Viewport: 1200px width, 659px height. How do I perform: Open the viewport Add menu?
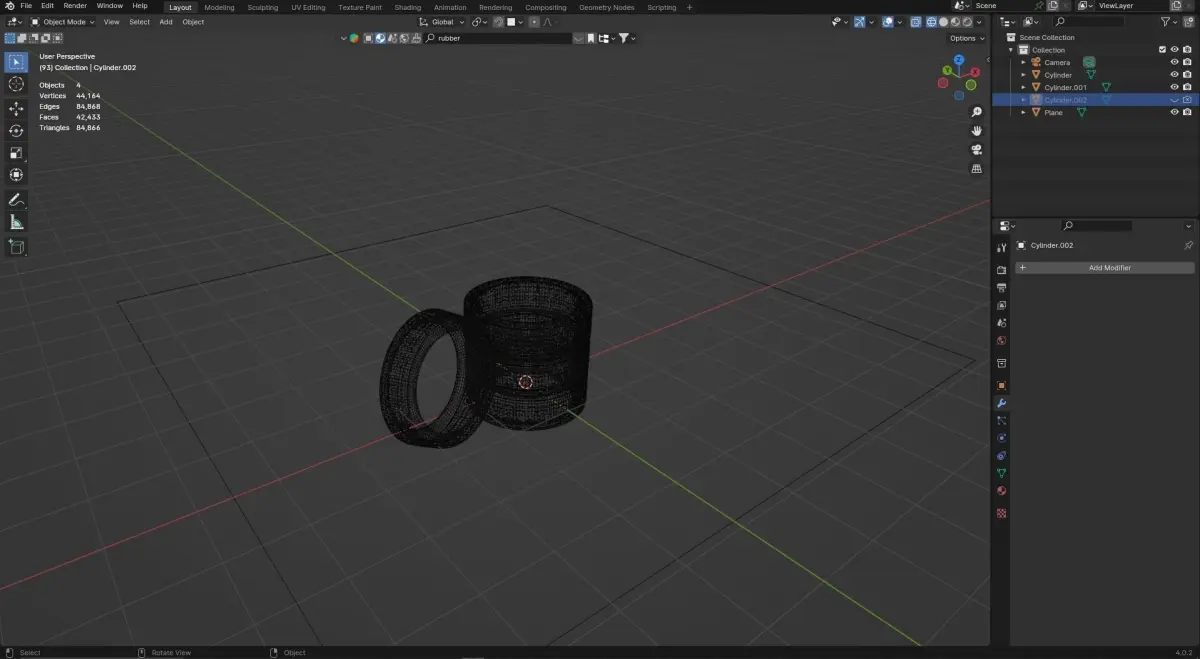point(166,22)
